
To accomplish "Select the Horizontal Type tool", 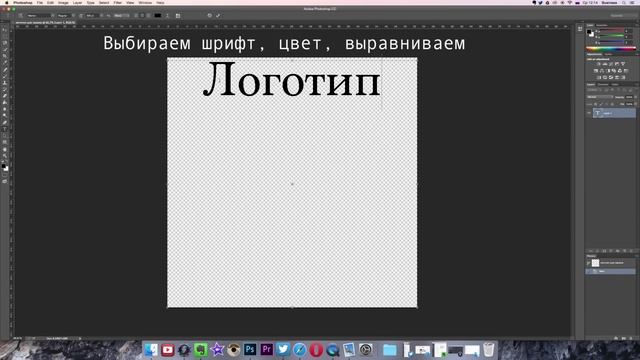I will coord(5,129).
